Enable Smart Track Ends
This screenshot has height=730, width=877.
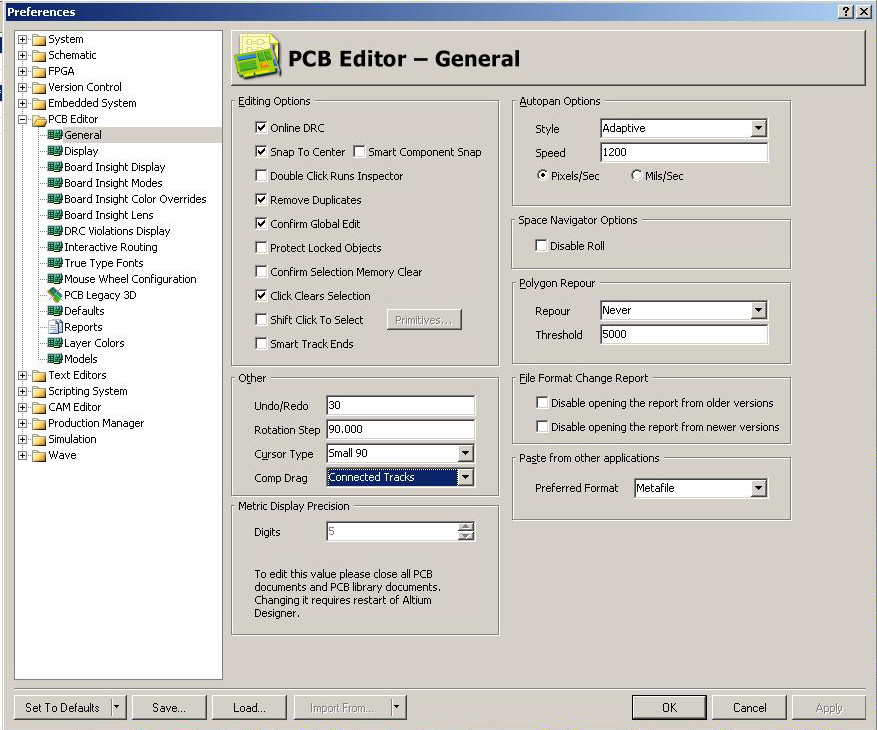(261, 343)
